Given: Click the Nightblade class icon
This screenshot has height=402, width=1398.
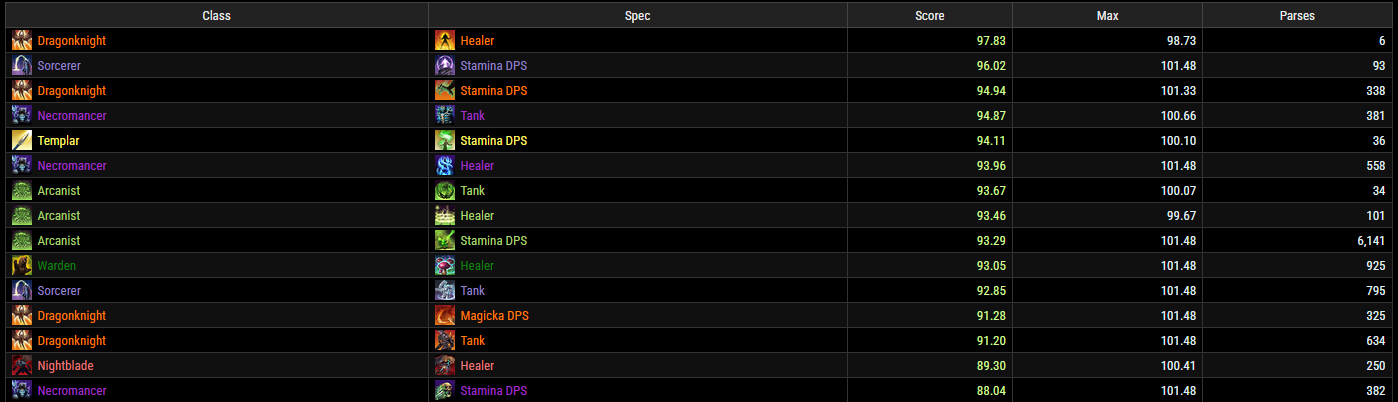Looking at the screenshot, I should tap(22, 366).
